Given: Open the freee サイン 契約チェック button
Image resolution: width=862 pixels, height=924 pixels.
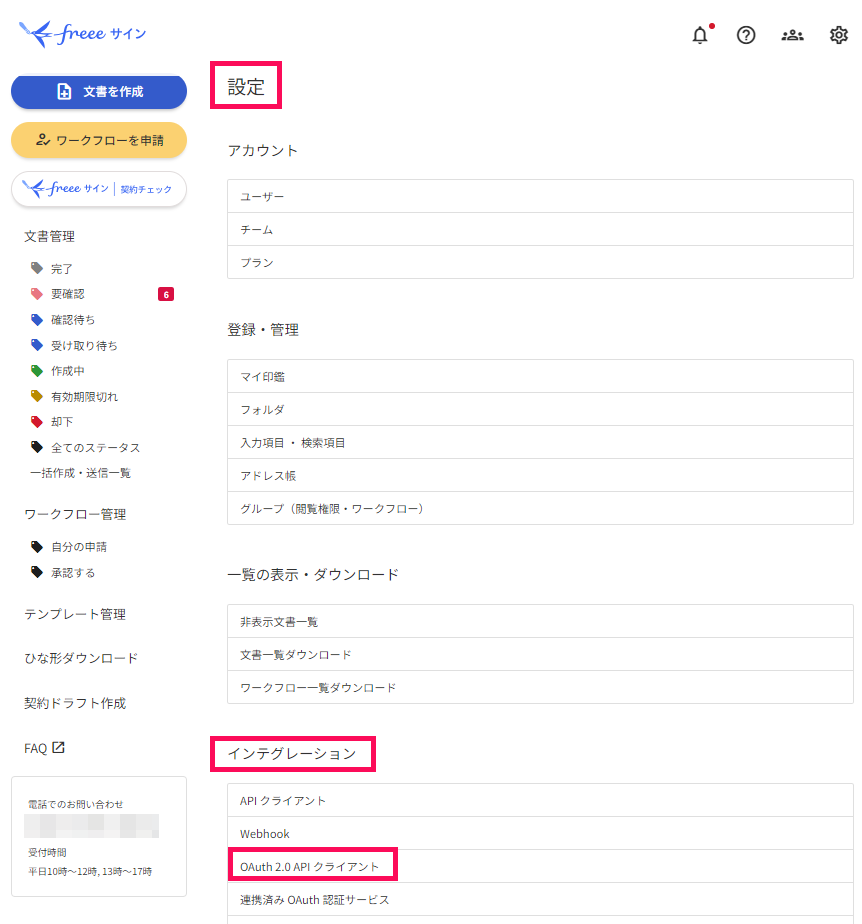Looking at the screenshot, I should coord(99,189).
